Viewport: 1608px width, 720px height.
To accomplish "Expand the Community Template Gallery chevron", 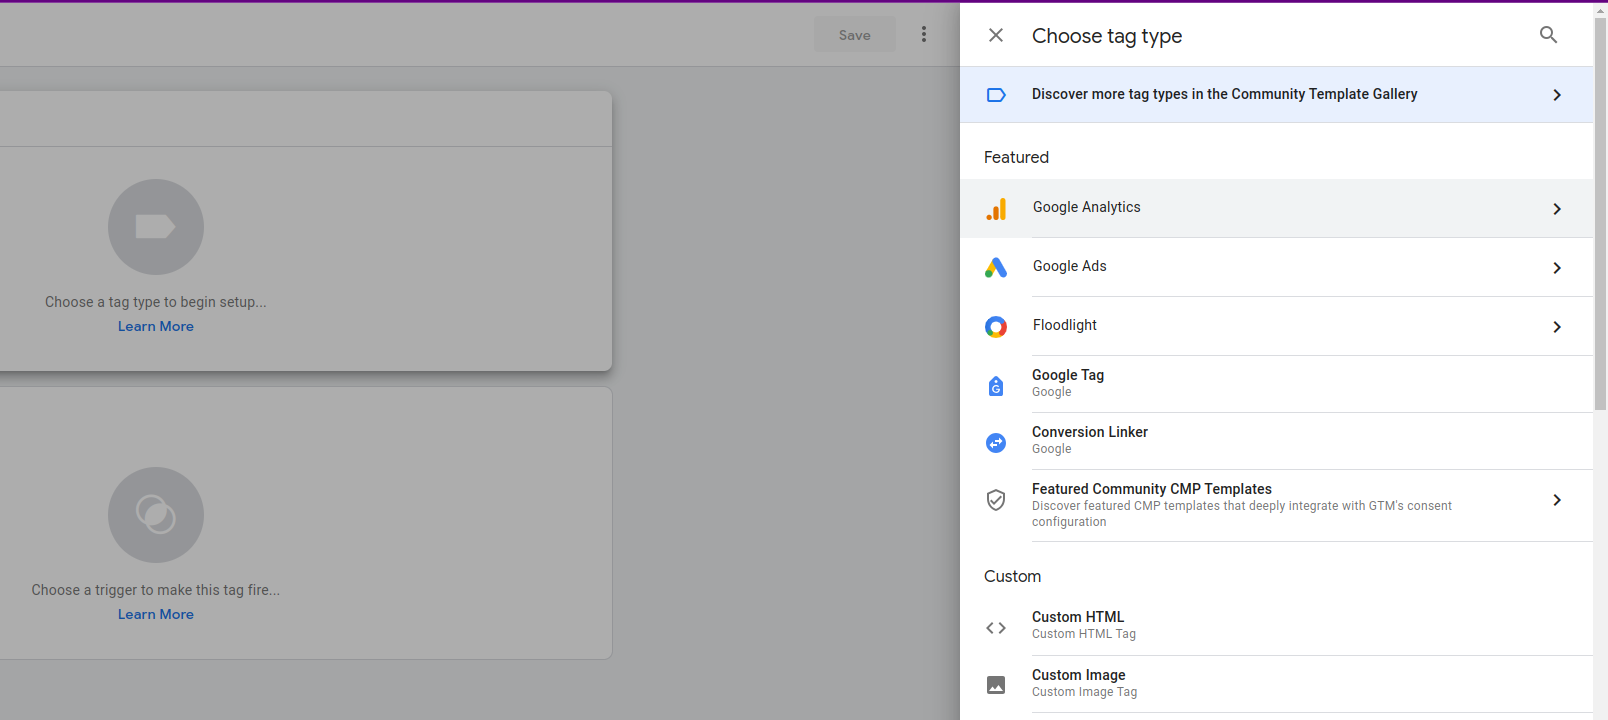I will click(x=1557, y=95).
